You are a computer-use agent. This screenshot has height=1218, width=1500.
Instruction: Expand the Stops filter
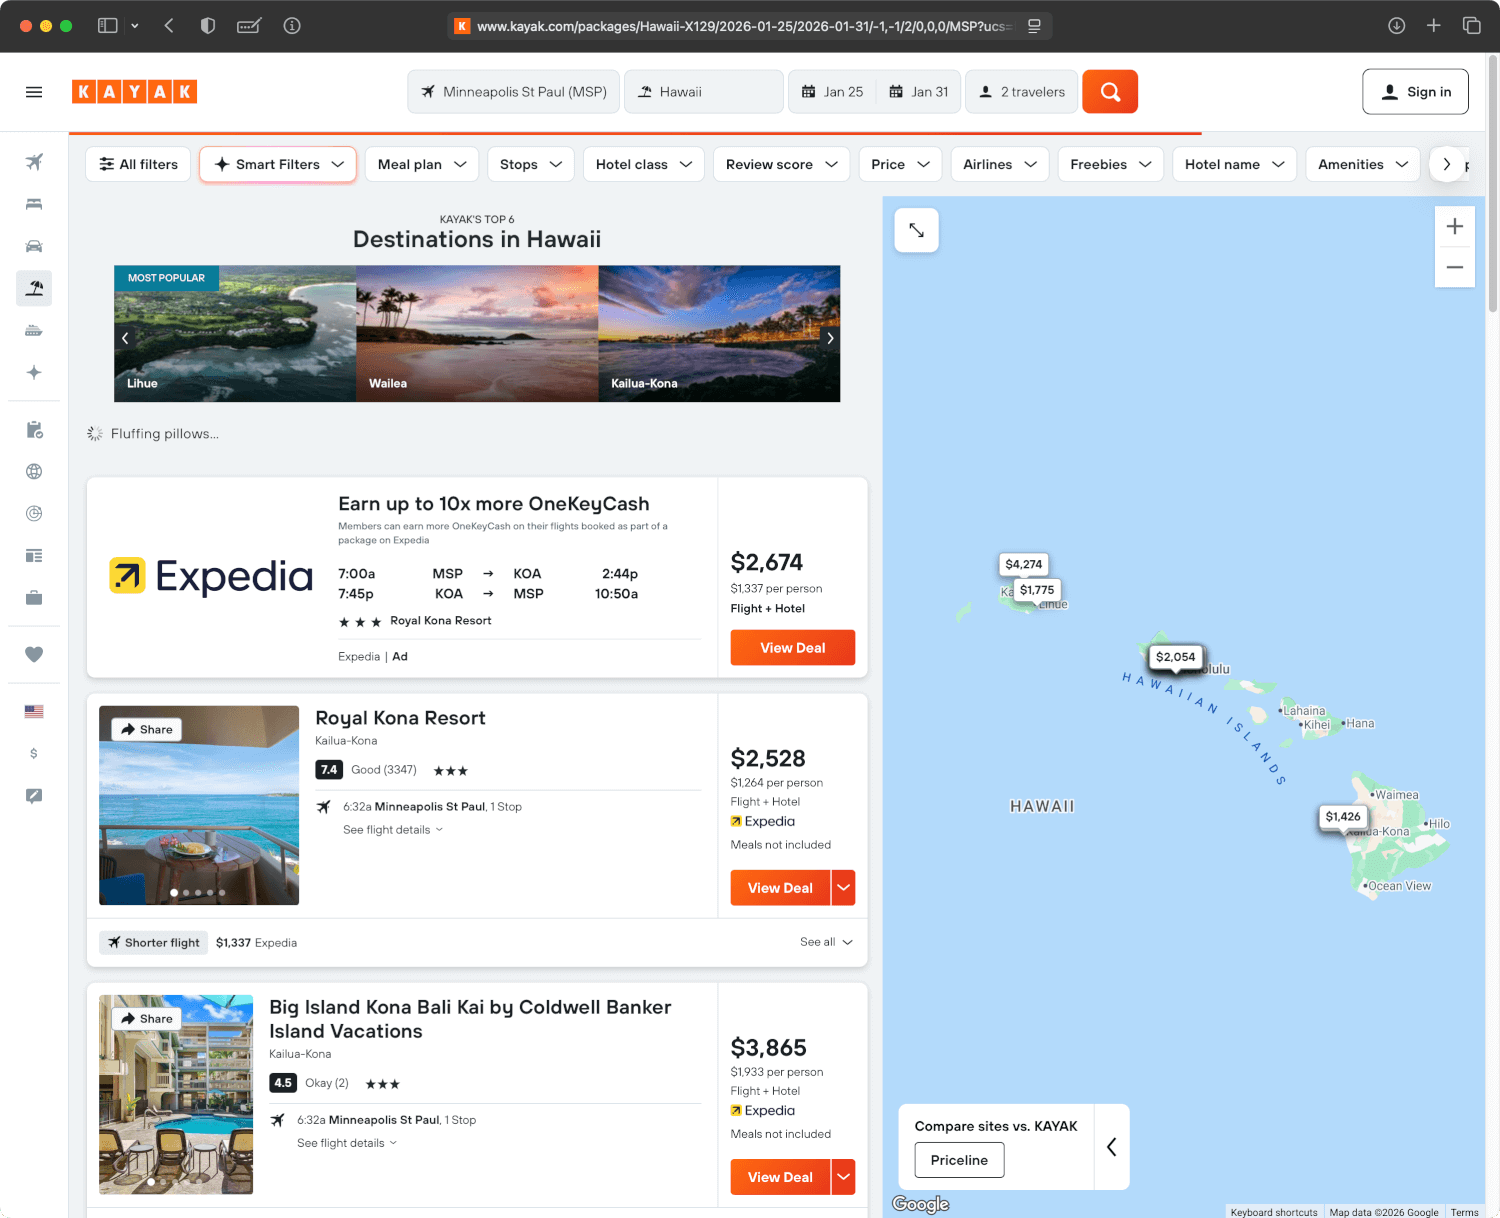tap(530, 164)
